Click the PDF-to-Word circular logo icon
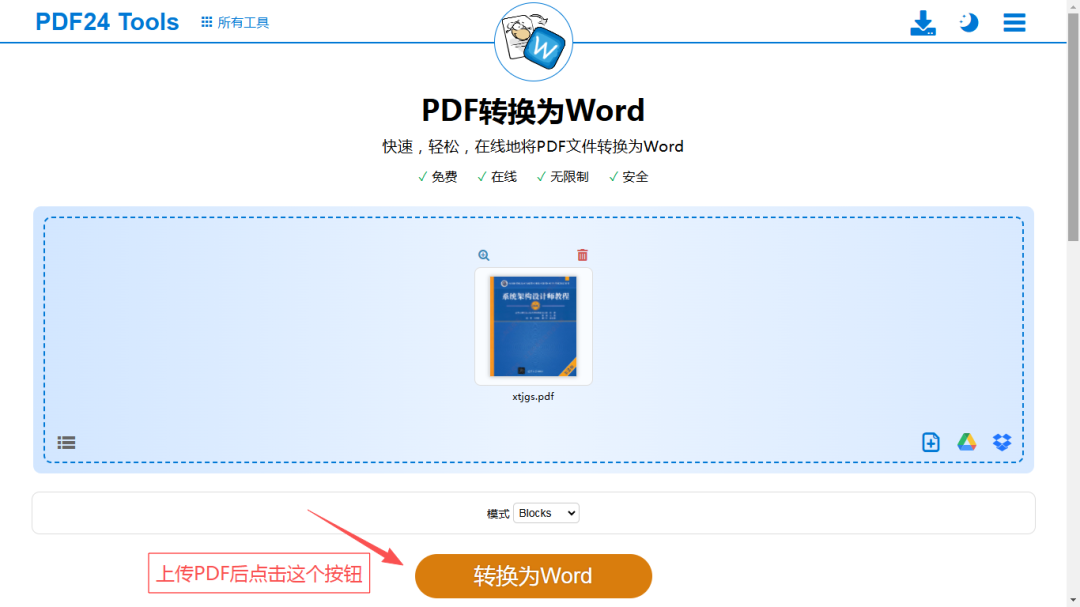Image resolution: width=1080 pixels, height=607 pixels. click(533, 42)
